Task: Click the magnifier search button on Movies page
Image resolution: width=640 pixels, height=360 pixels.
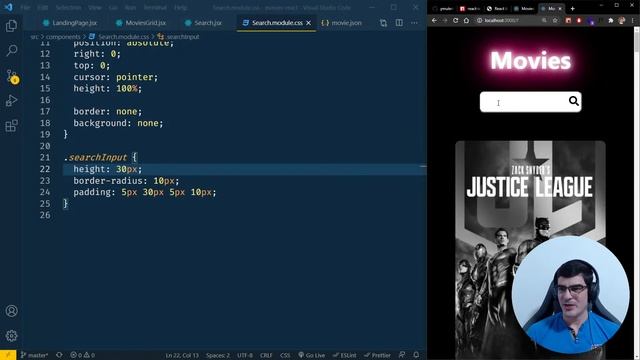Action: (x=574, y=101)
